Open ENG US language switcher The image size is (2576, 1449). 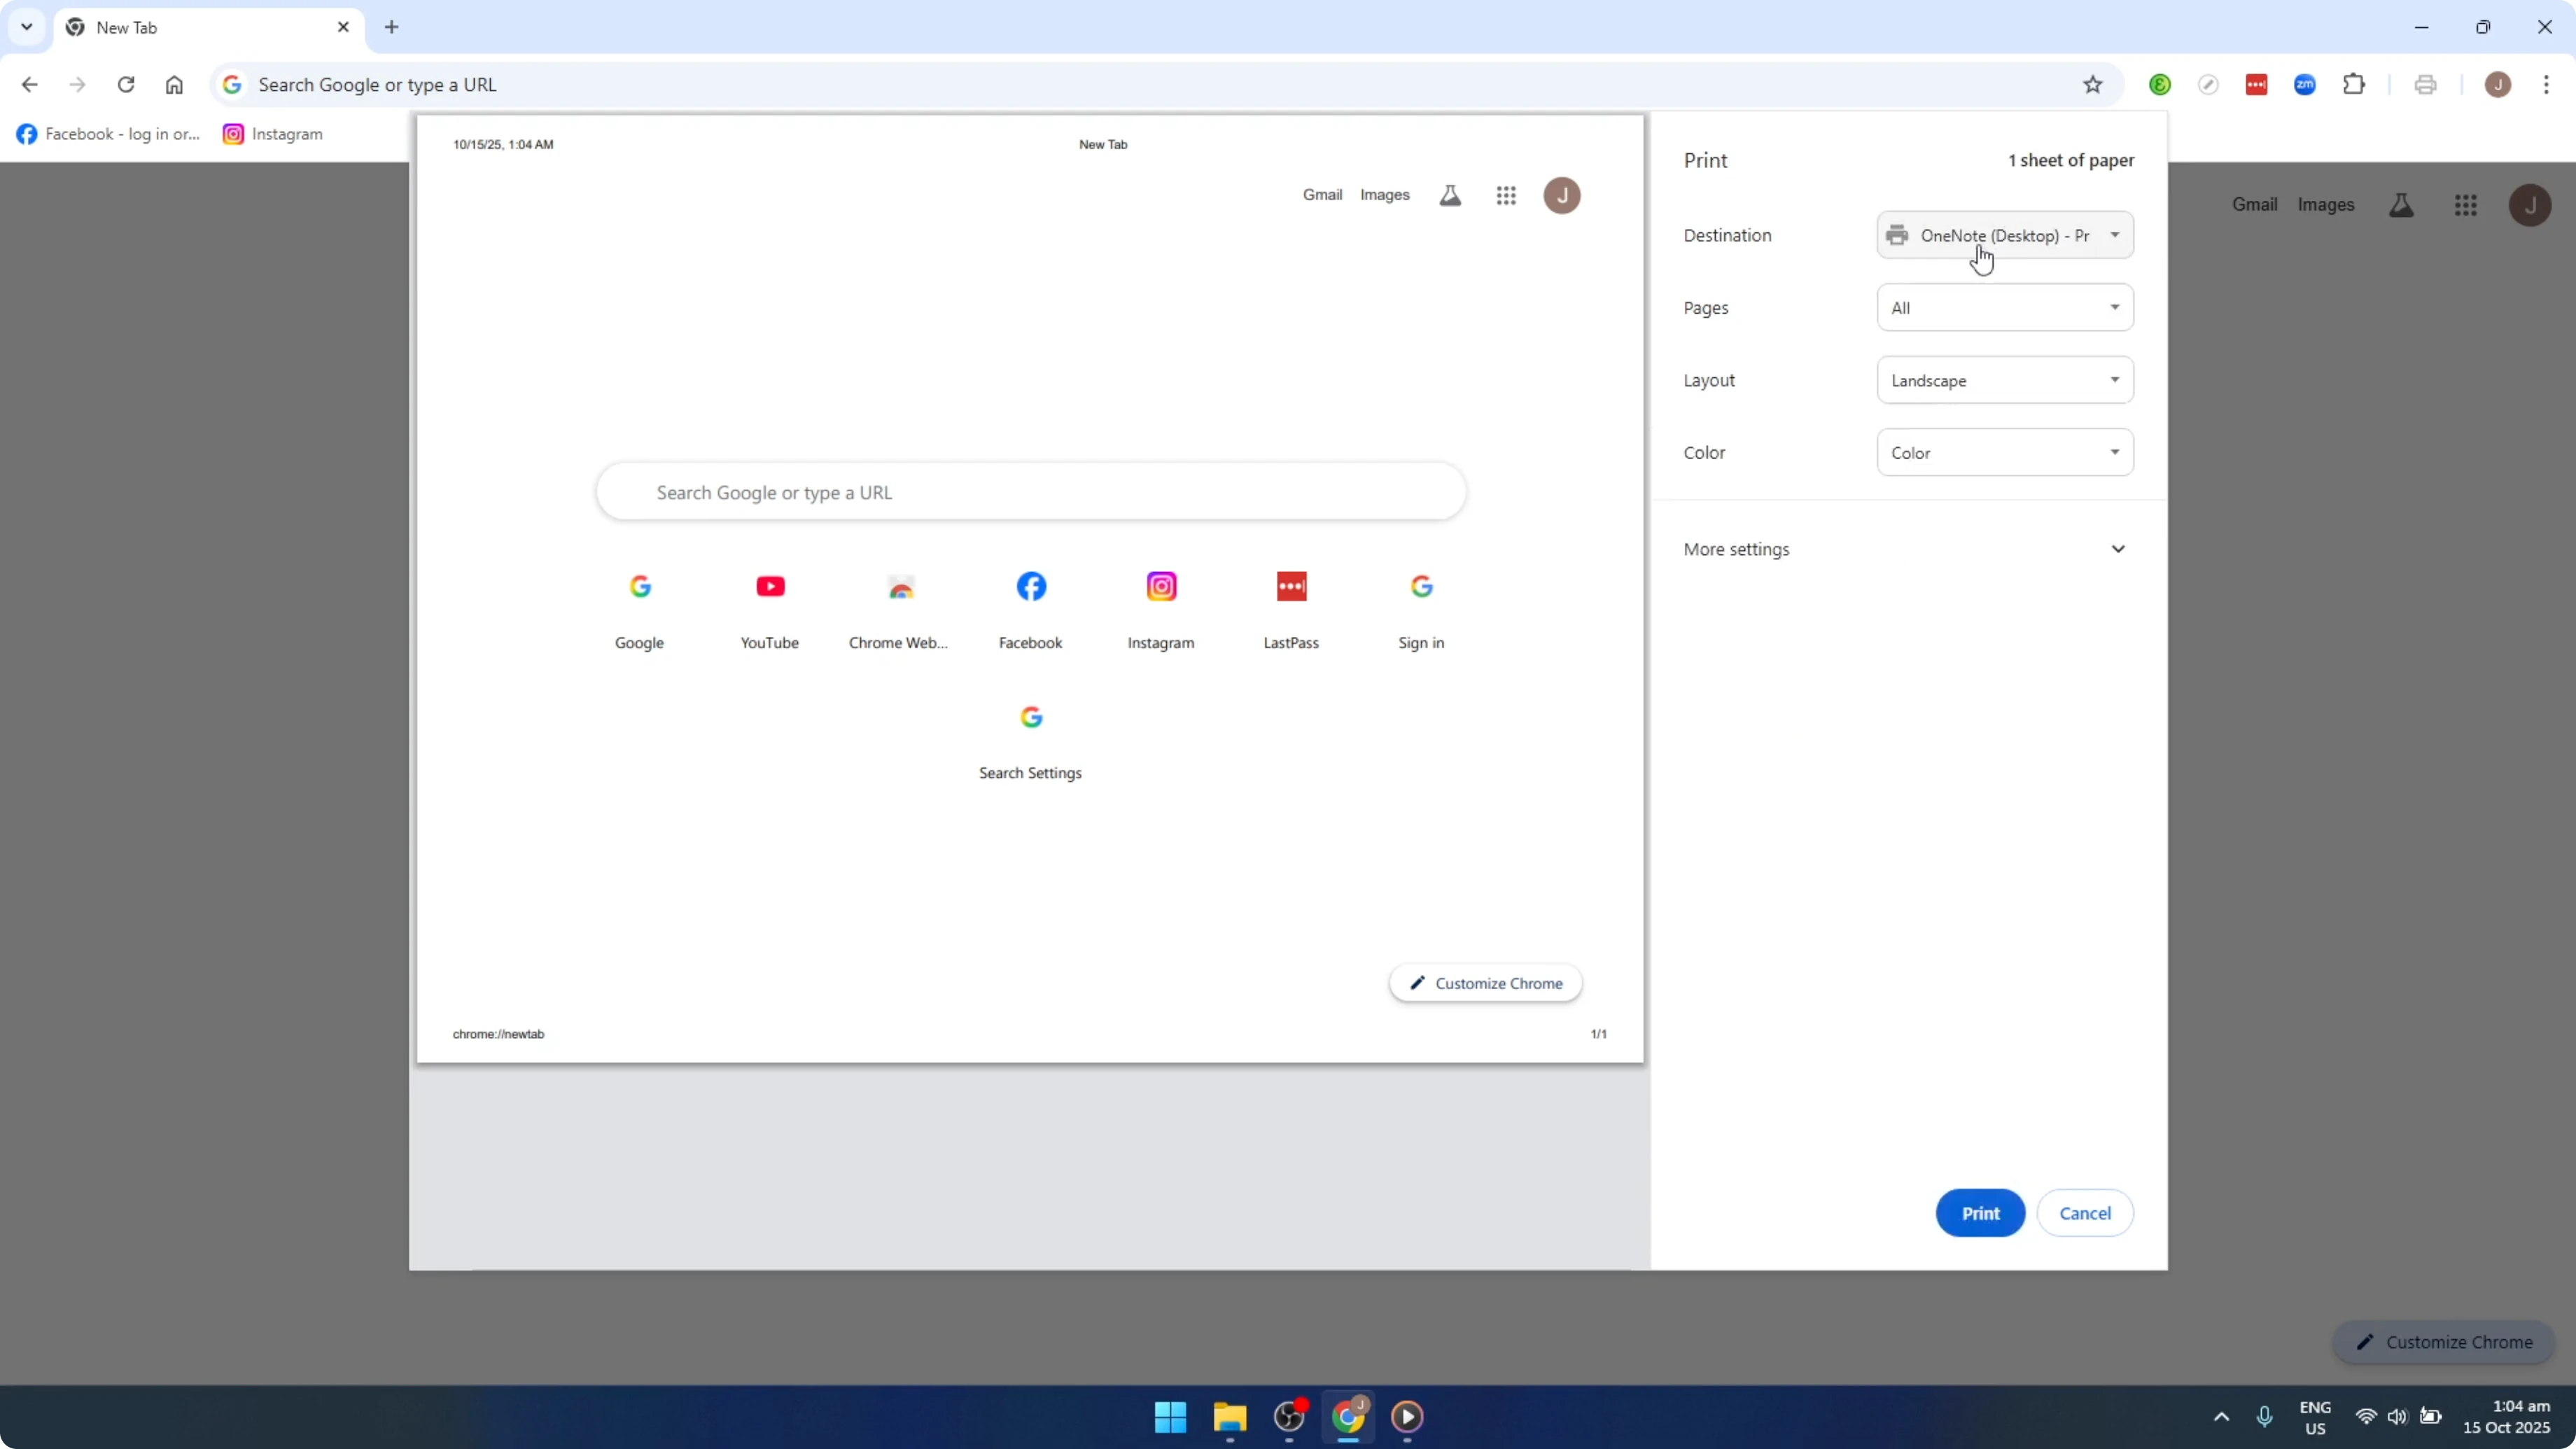point(2315,1417)
